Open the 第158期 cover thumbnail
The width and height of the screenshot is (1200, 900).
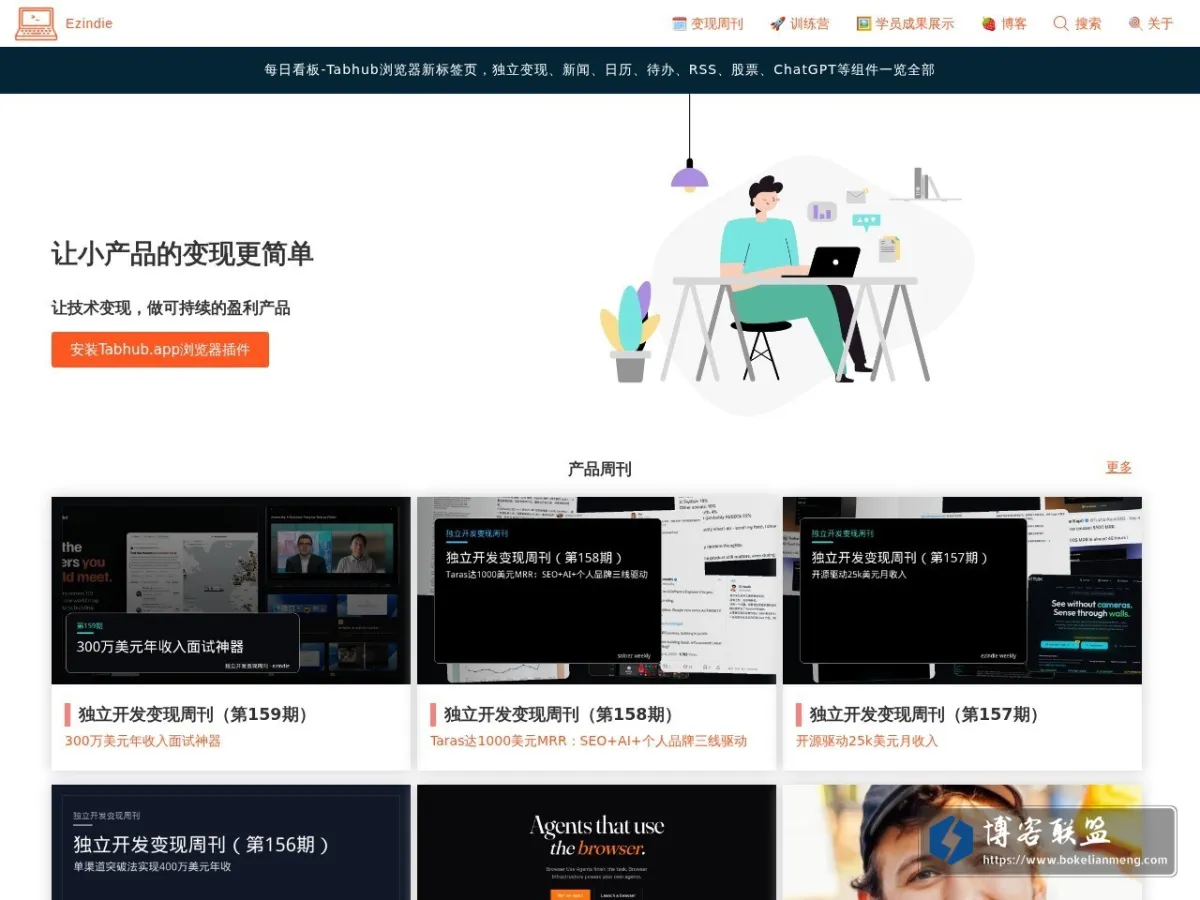(596, 590)
